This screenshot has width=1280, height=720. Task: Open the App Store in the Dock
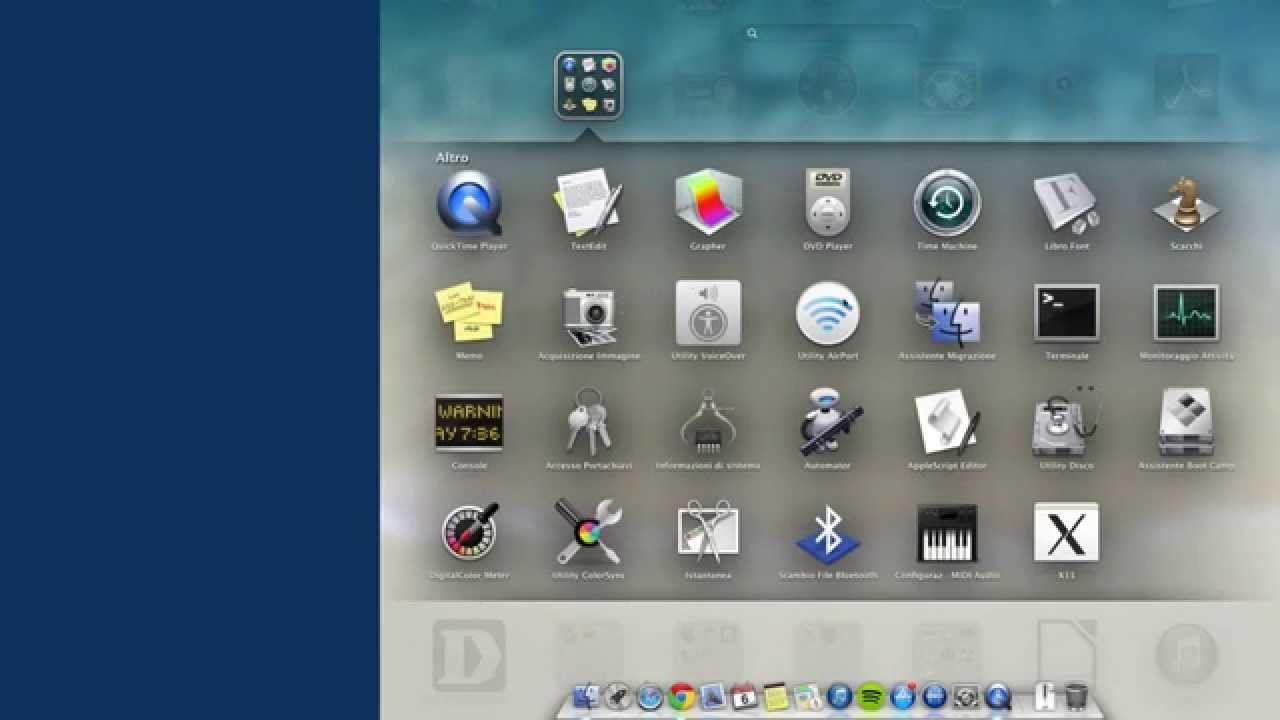click(903, 696)
